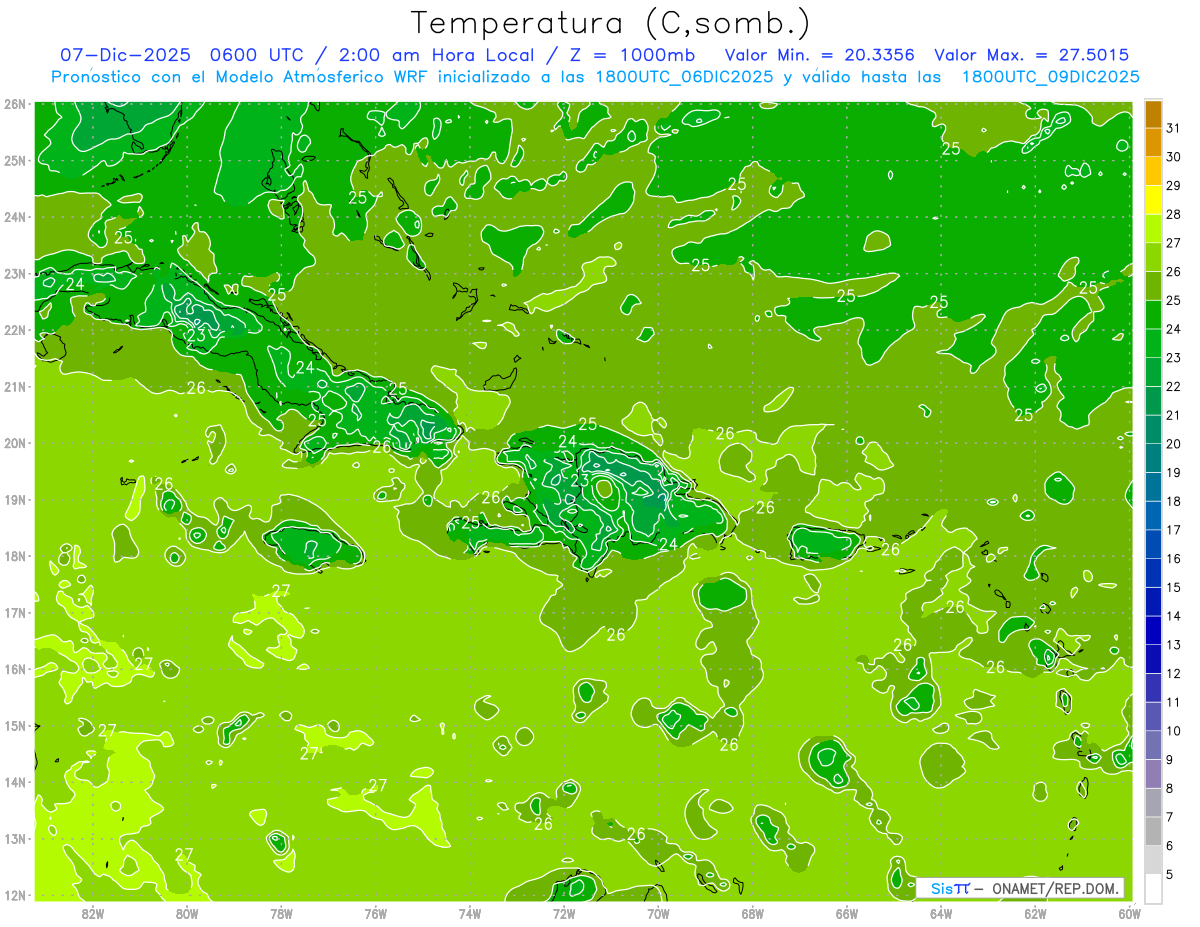Click the "60W" longitude axis label
The image size is (1200, 927).
click(1129, 913)
